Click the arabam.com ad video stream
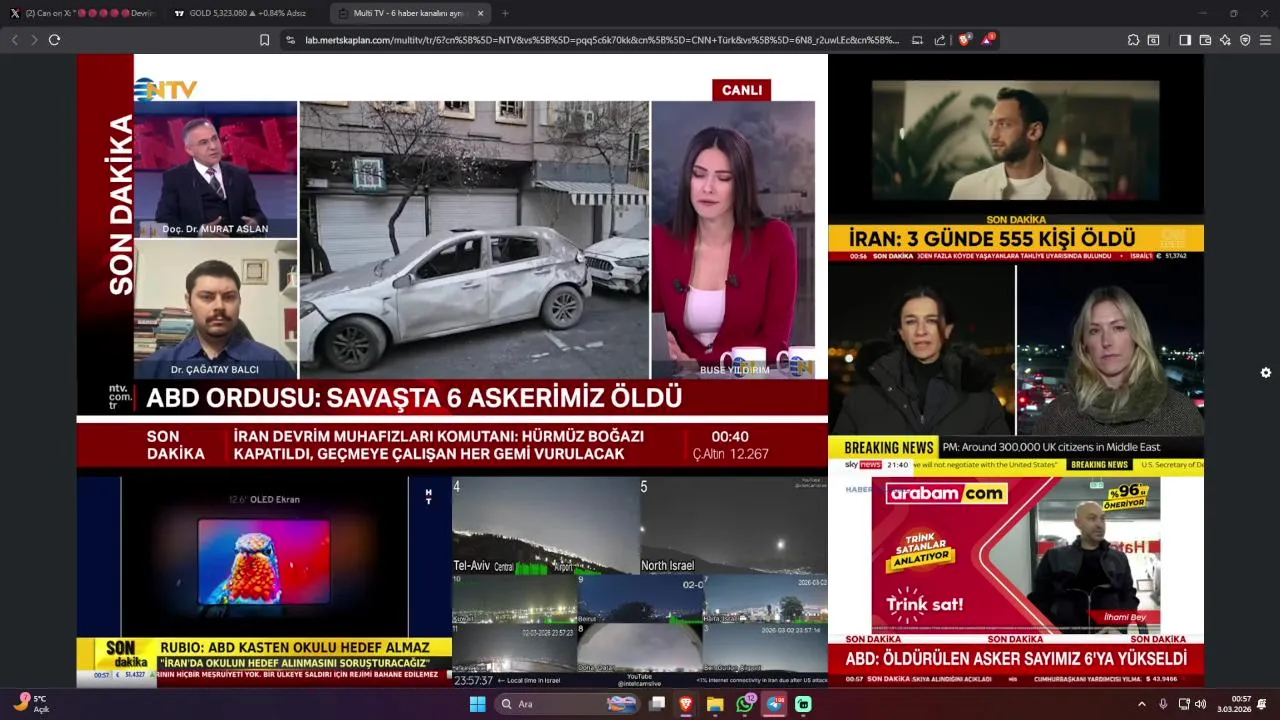This screenshot has width=1280, height=720. 1016,581
